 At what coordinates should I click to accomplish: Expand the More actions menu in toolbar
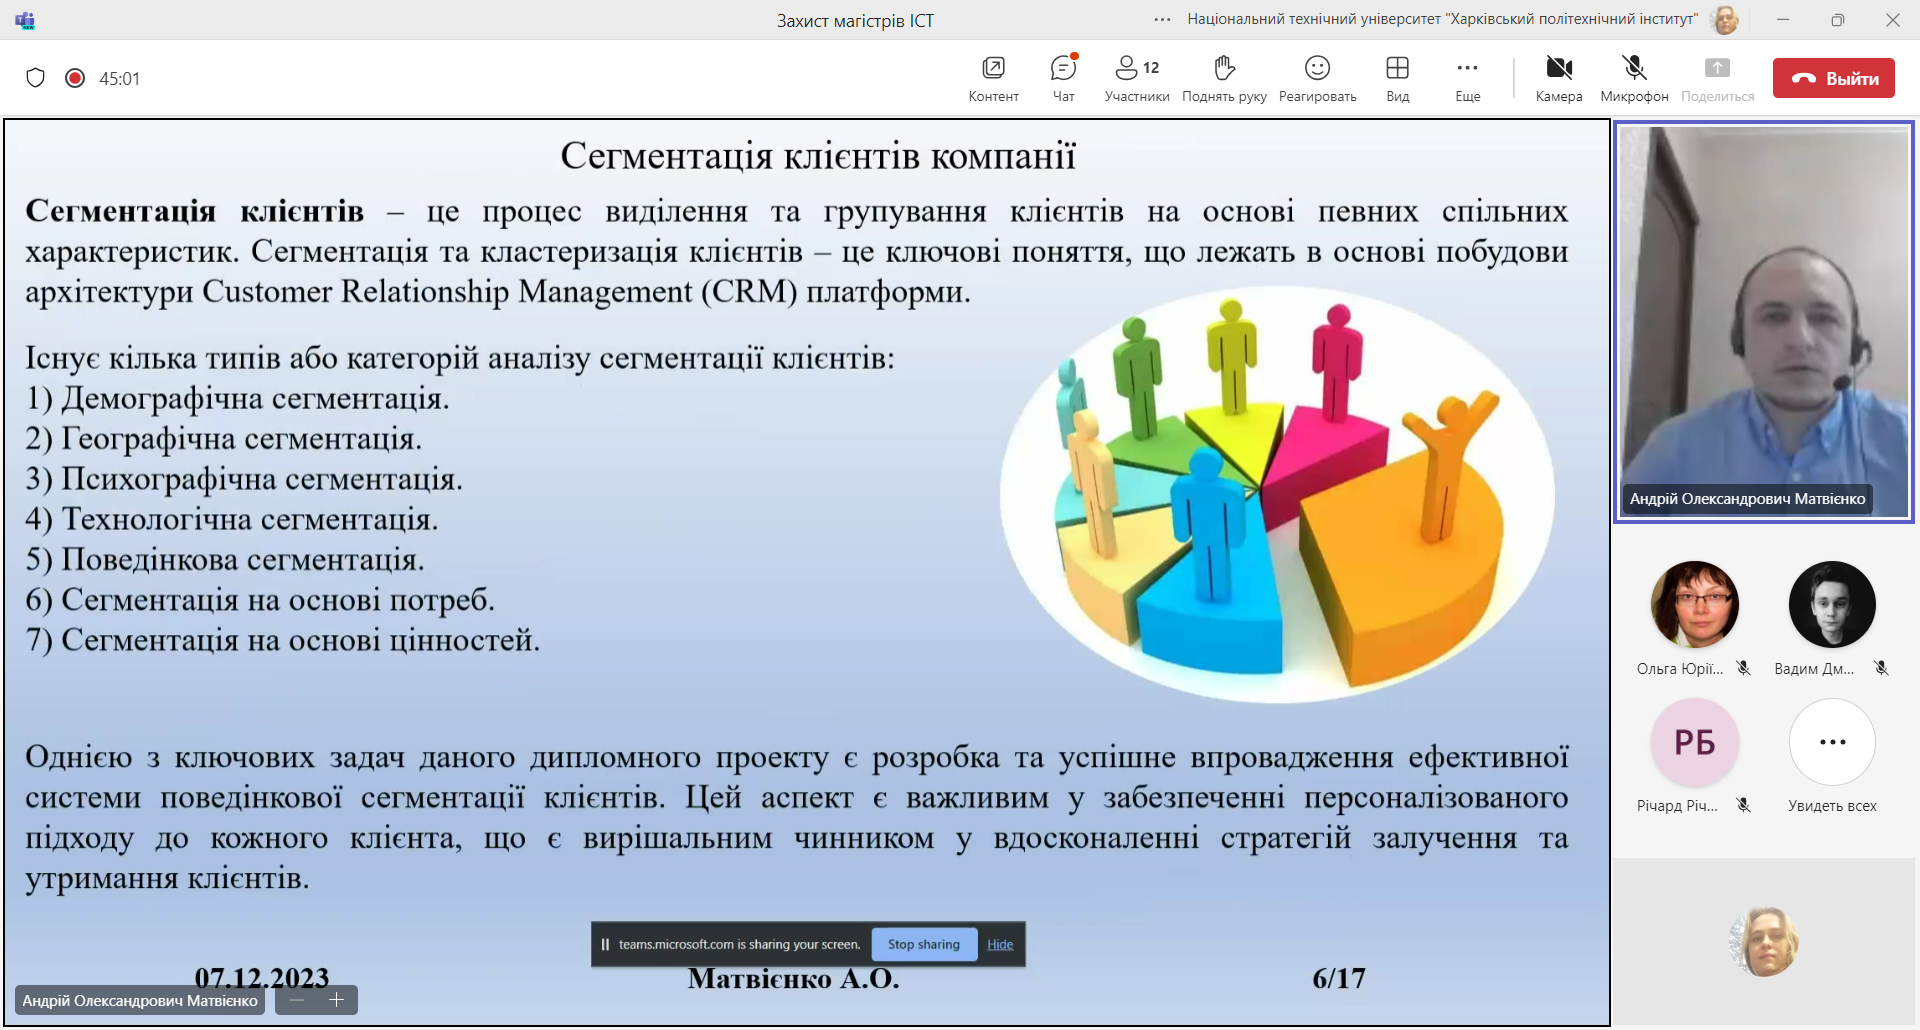[1467, 77]
